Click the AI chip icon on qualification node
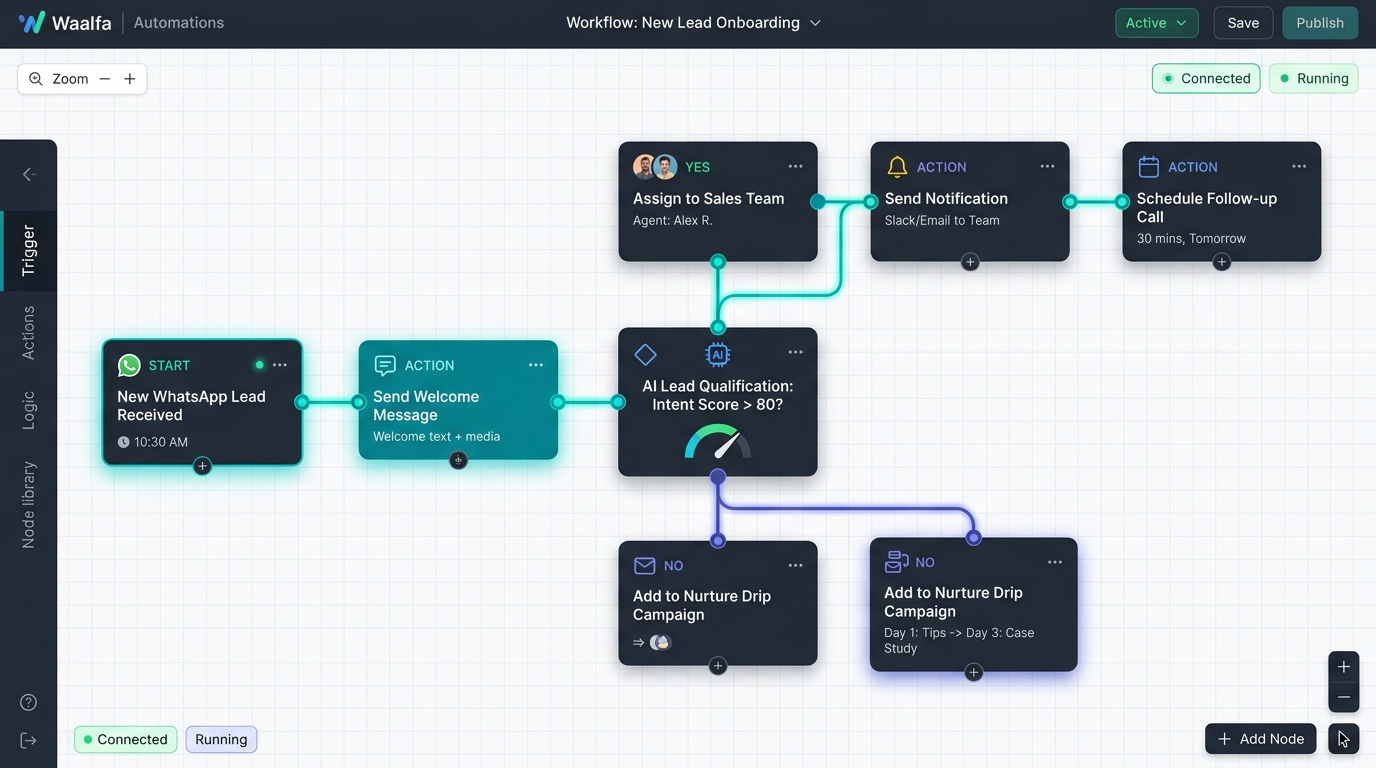This screenshot has width=1376, height=768. coord(717,354)
